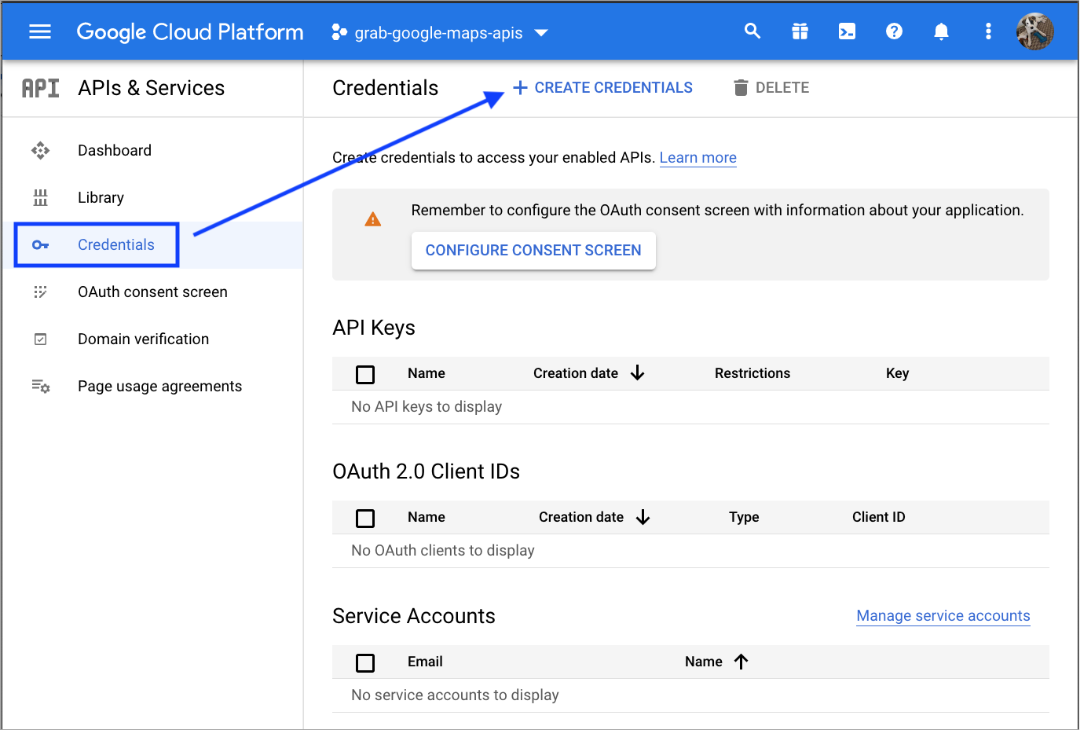Click the Credentials key icon

[41, 244]
